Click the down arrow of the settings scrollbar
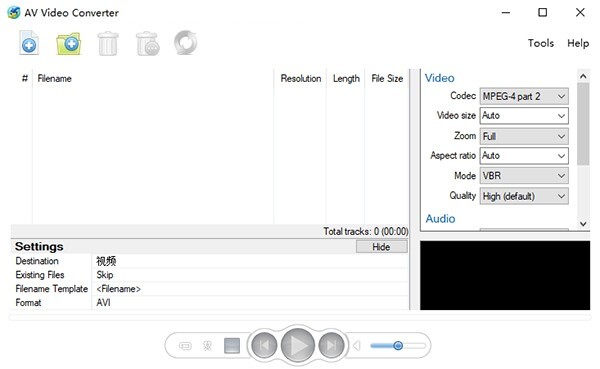Screen dimensions: 600x369 (583, 224)
